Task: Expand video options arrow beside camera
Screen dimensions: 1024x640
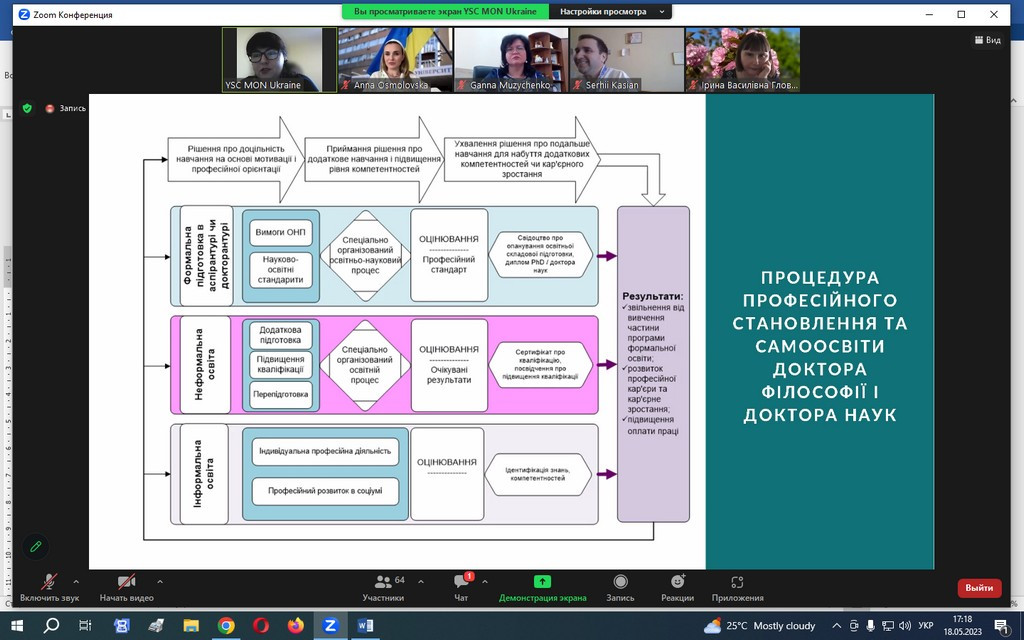Action: (x=160, y=581)
